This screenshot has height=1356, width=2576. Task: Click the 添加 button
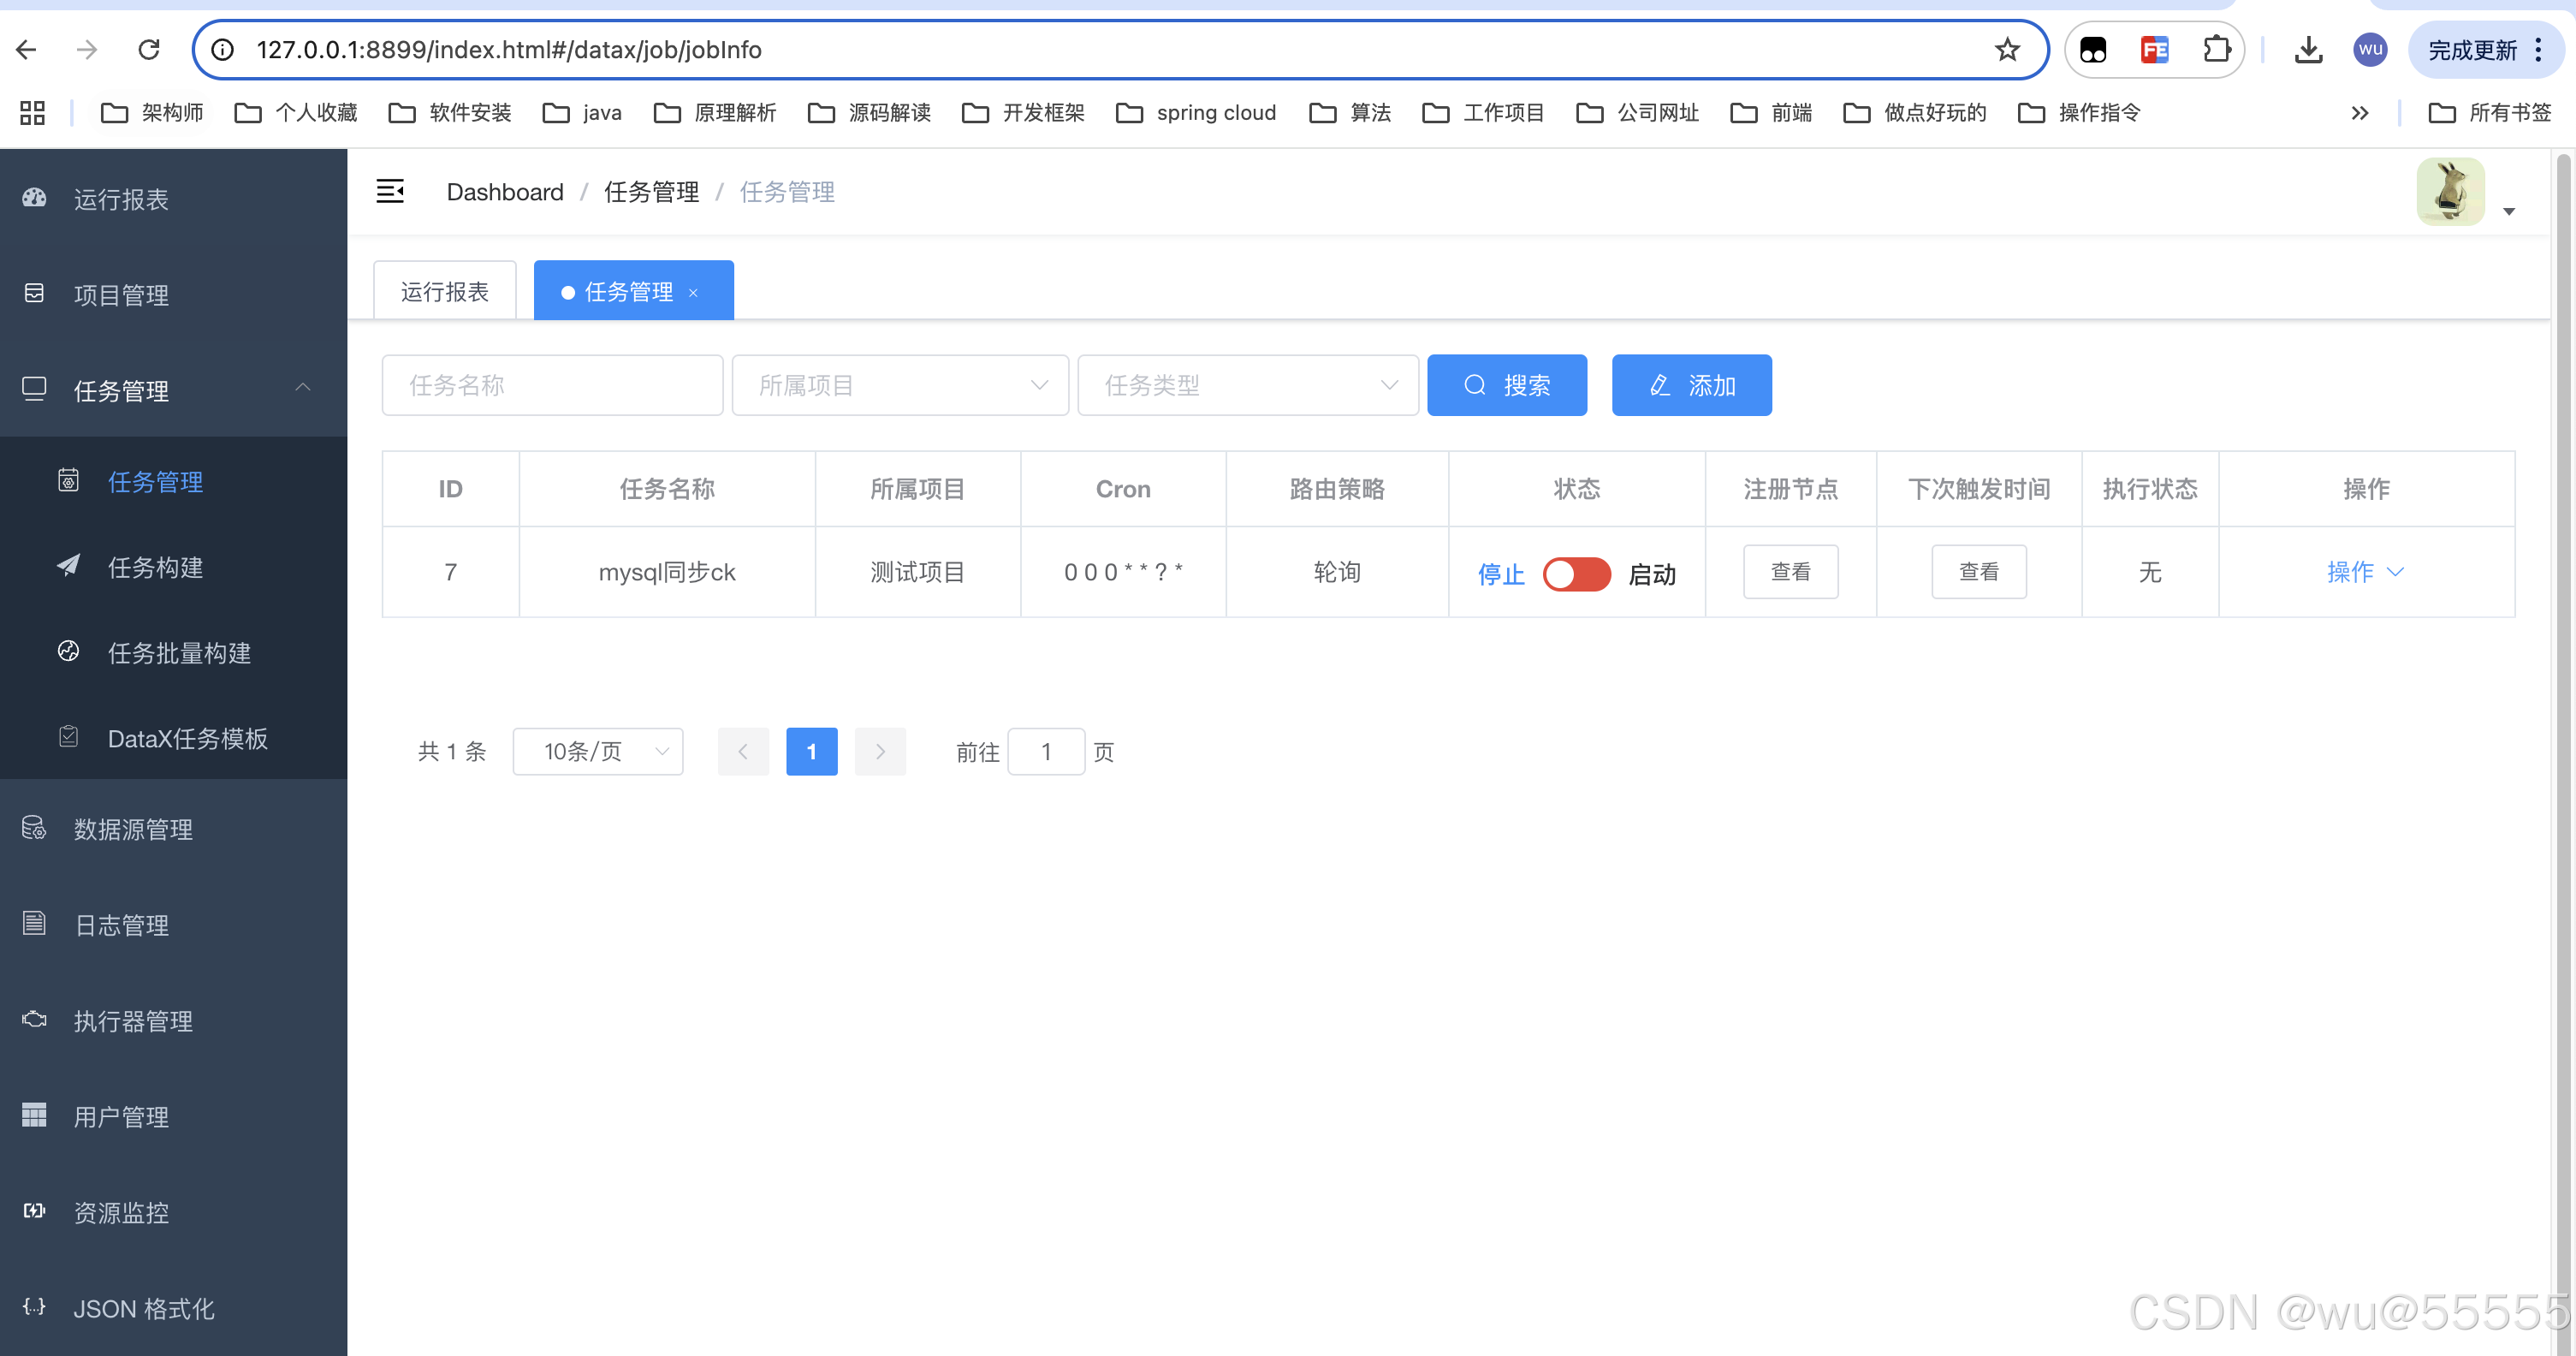(x=1691, y=385)
